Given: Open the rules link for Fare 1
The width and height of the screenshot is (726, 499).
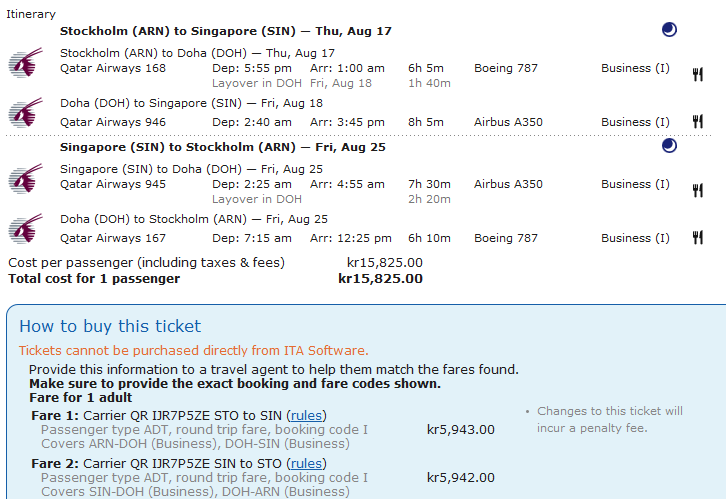Looking at the screenshot, I should coord(306,415).
